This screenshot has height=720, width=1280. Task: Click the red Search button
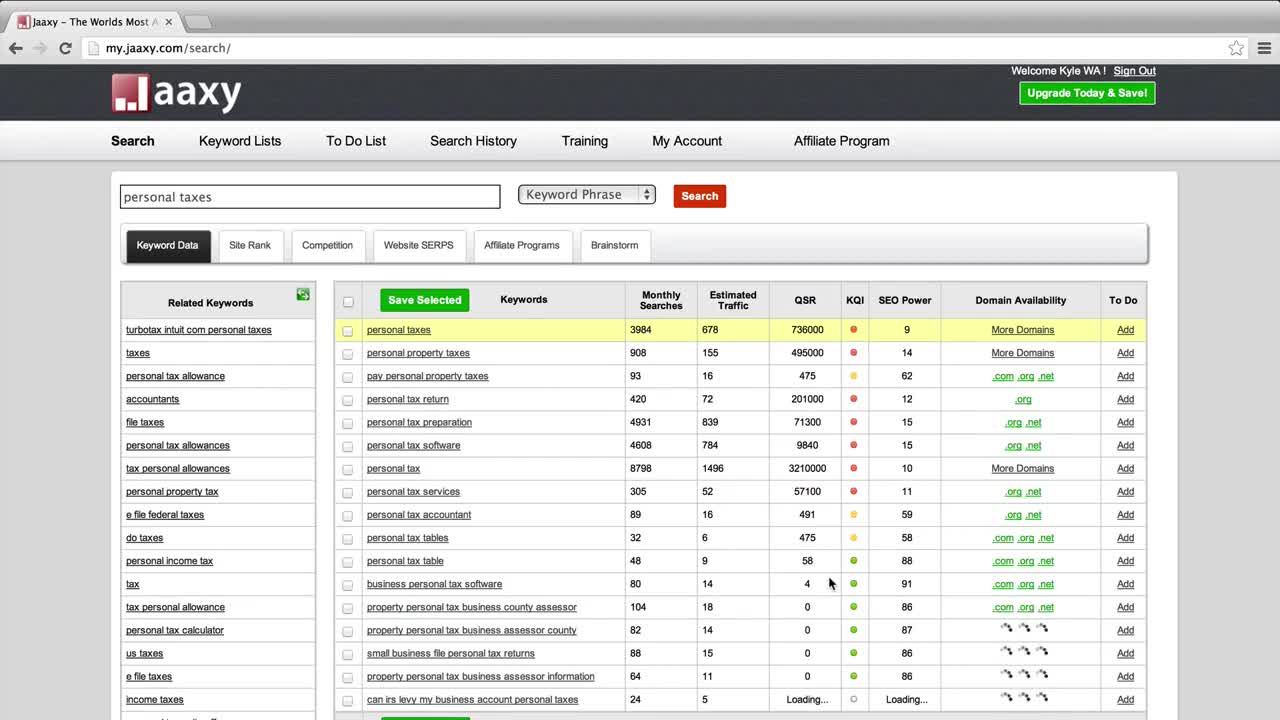click(700, 196)
